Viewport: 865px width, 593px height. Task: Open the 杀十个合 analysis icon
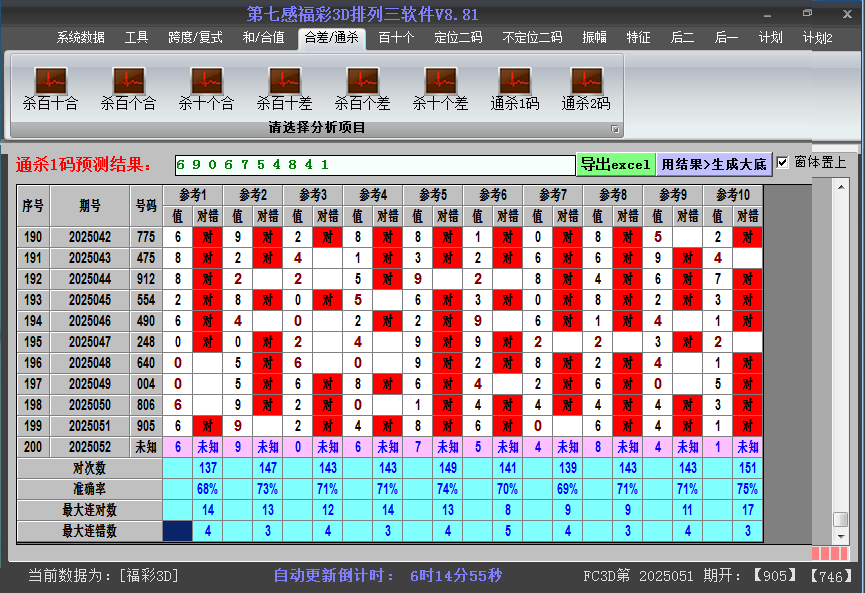(x=206, y=89)
